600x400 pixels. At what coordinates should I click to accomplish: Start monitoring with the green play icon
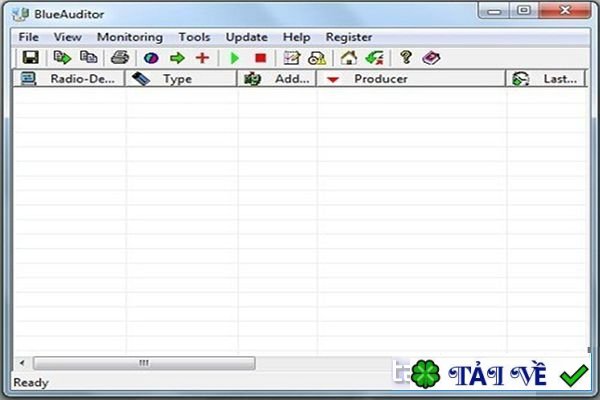pyautogui.click(x=235, y=58)
